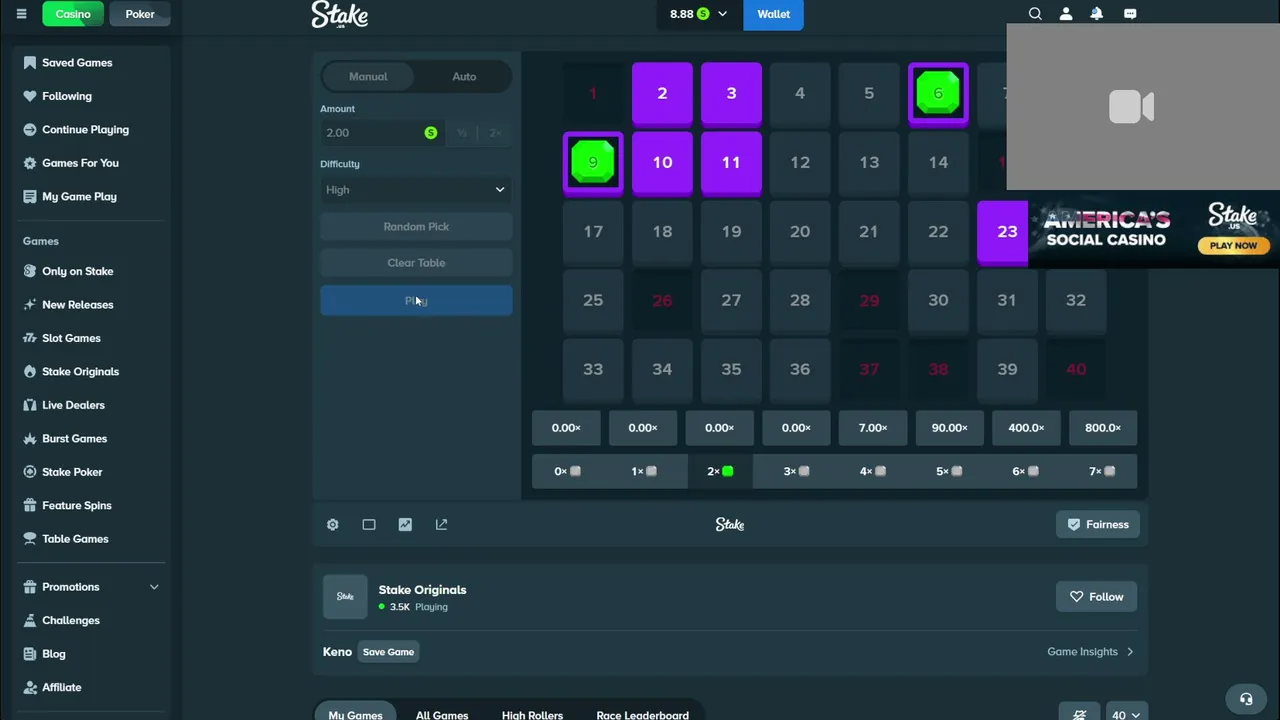Click the Live Dealers icon

point(30,405)
